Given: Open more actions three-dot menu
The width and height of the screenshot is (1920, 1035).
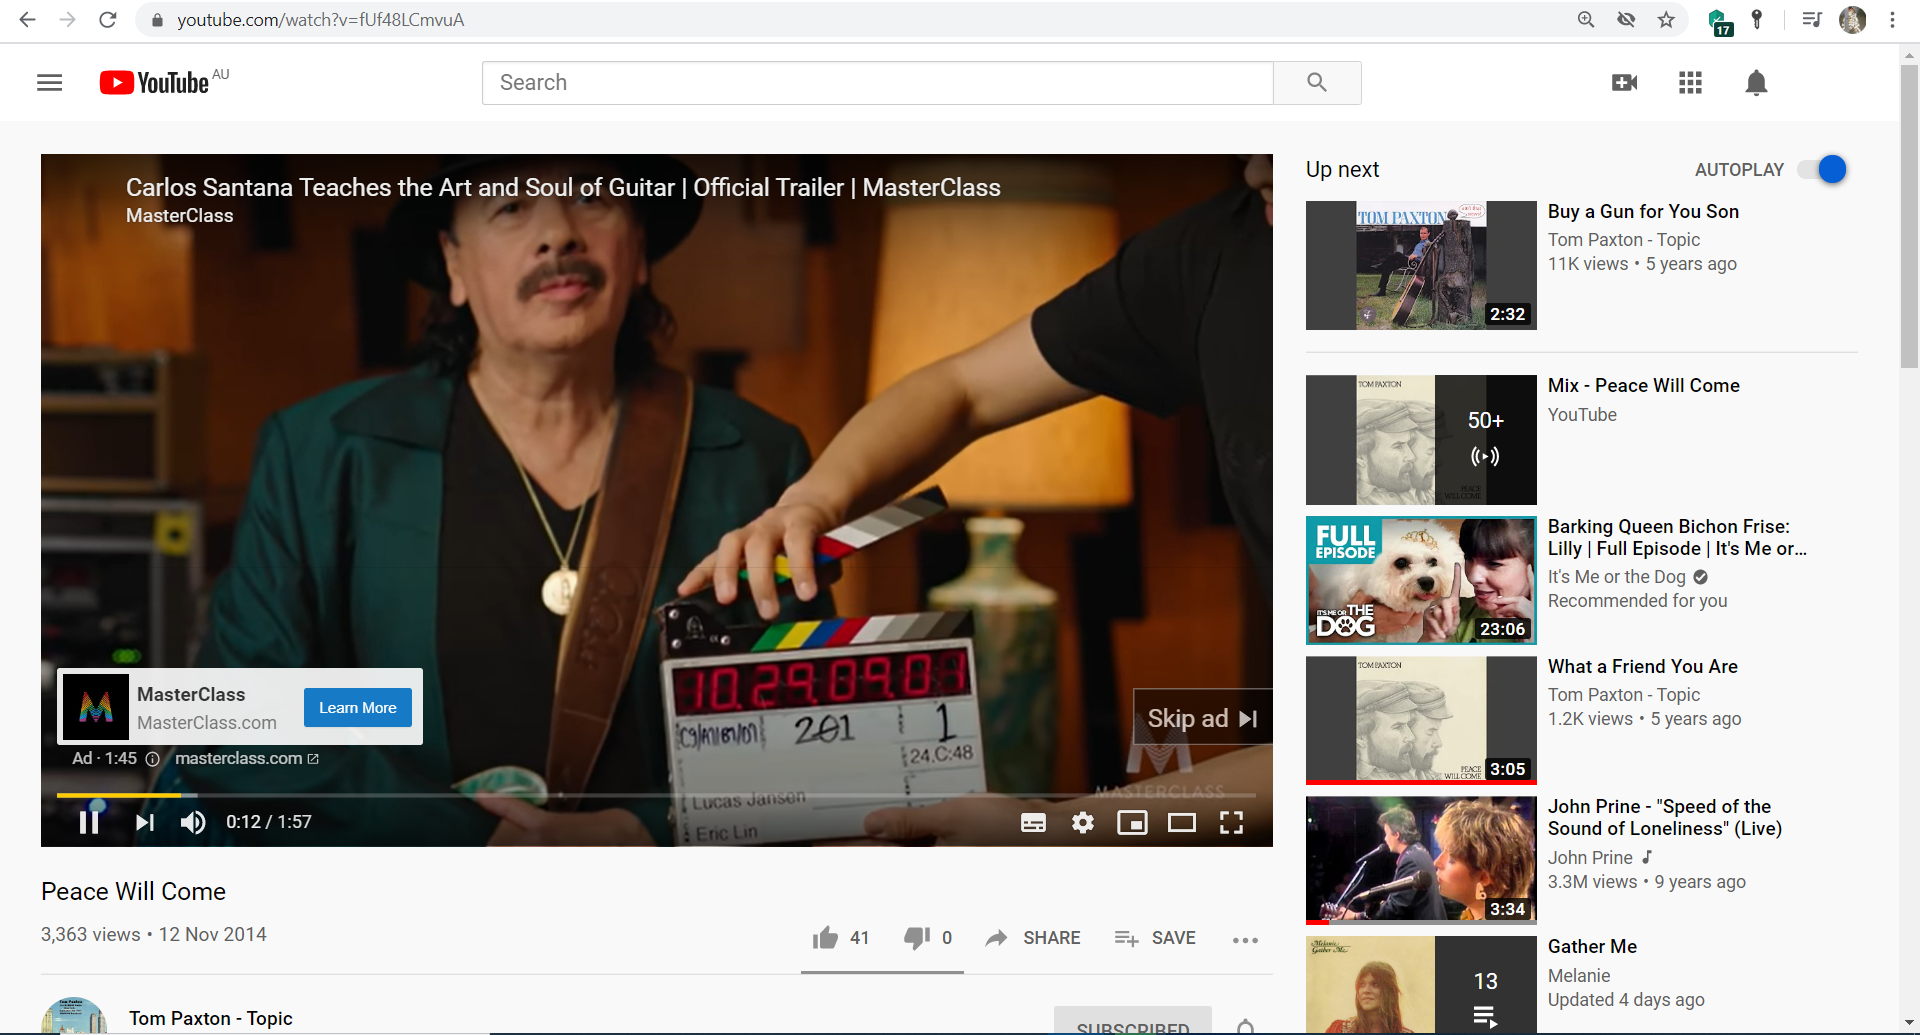Looking at the screenshot, I should pyautogui.click(x=1245, y=939).
